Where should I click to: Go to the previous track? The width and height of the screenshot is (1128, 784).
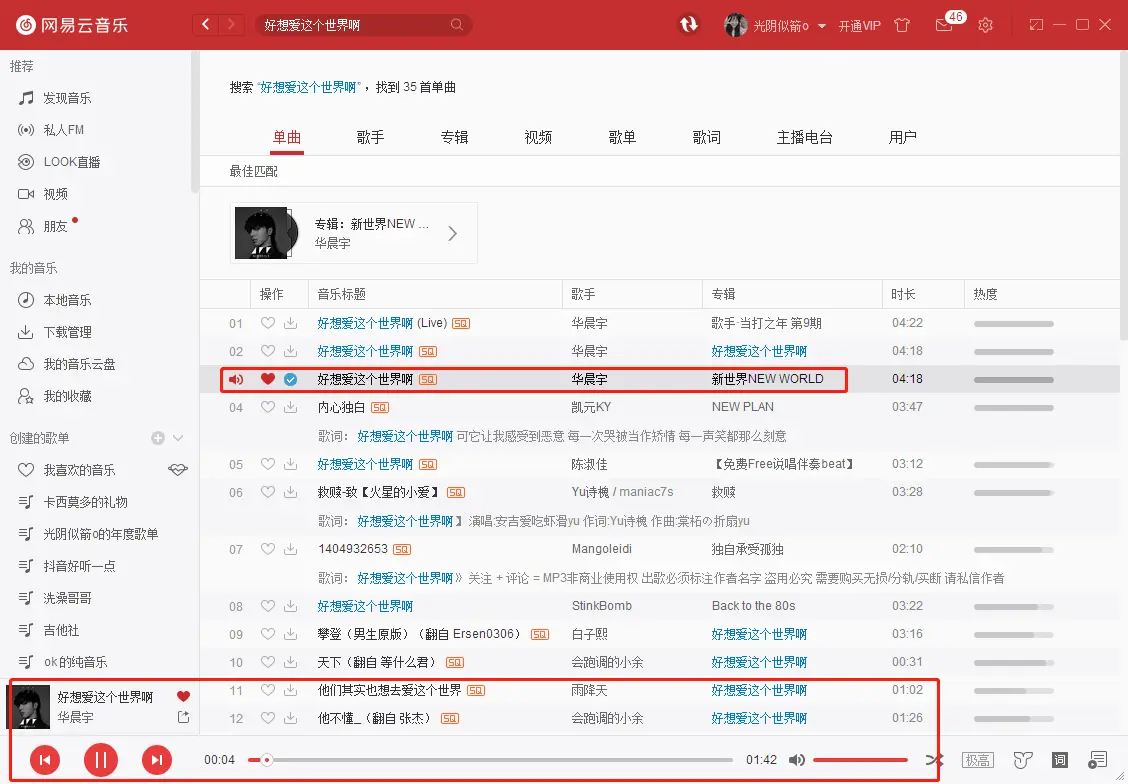click(x=45, y=760)
